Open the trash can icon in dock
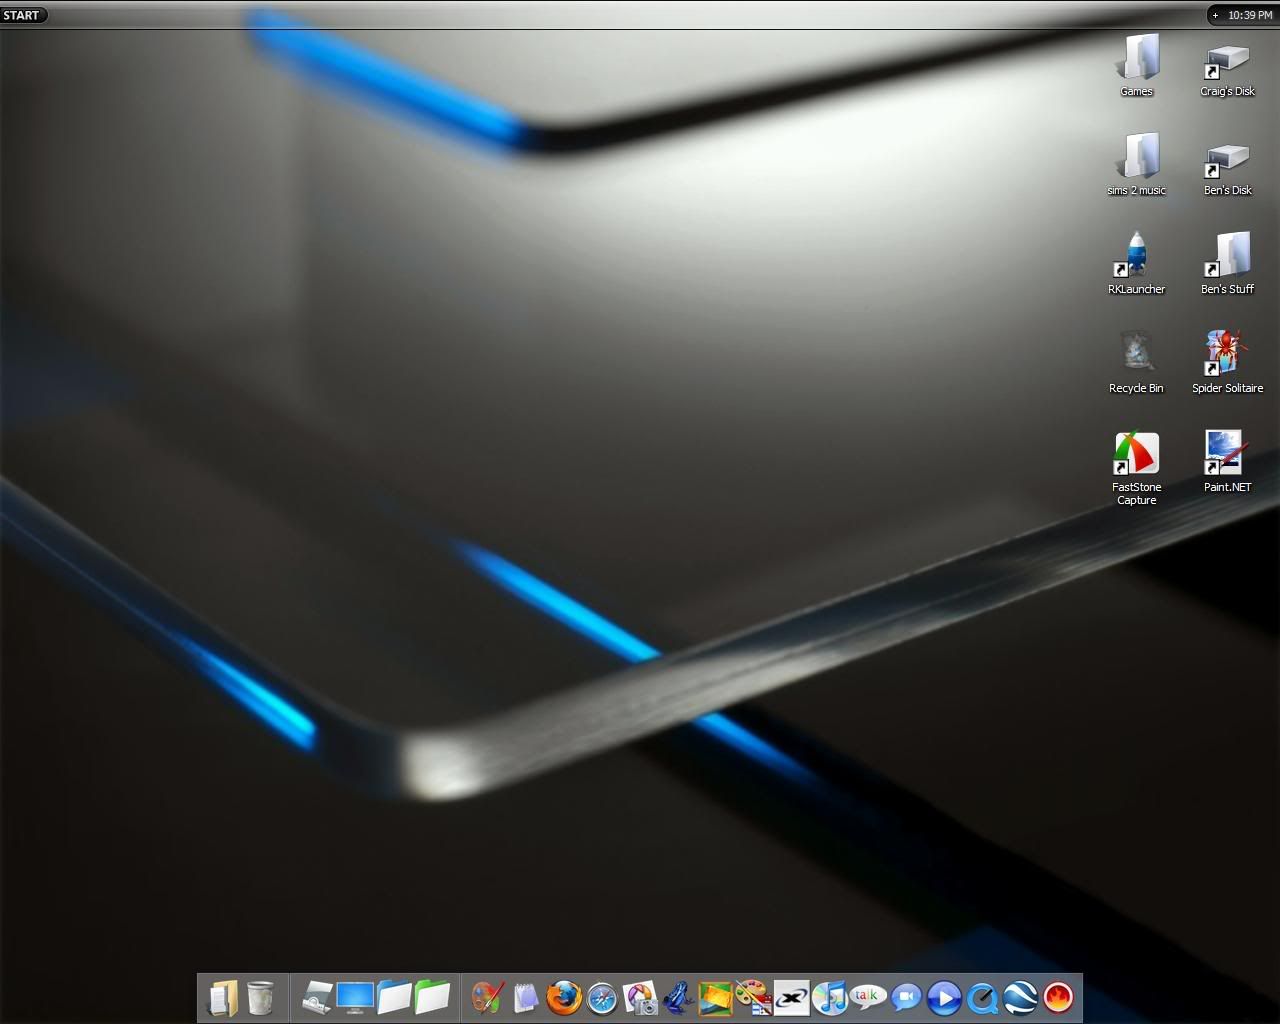Viewport: 1280px width, 1024px height. (260, 997)
